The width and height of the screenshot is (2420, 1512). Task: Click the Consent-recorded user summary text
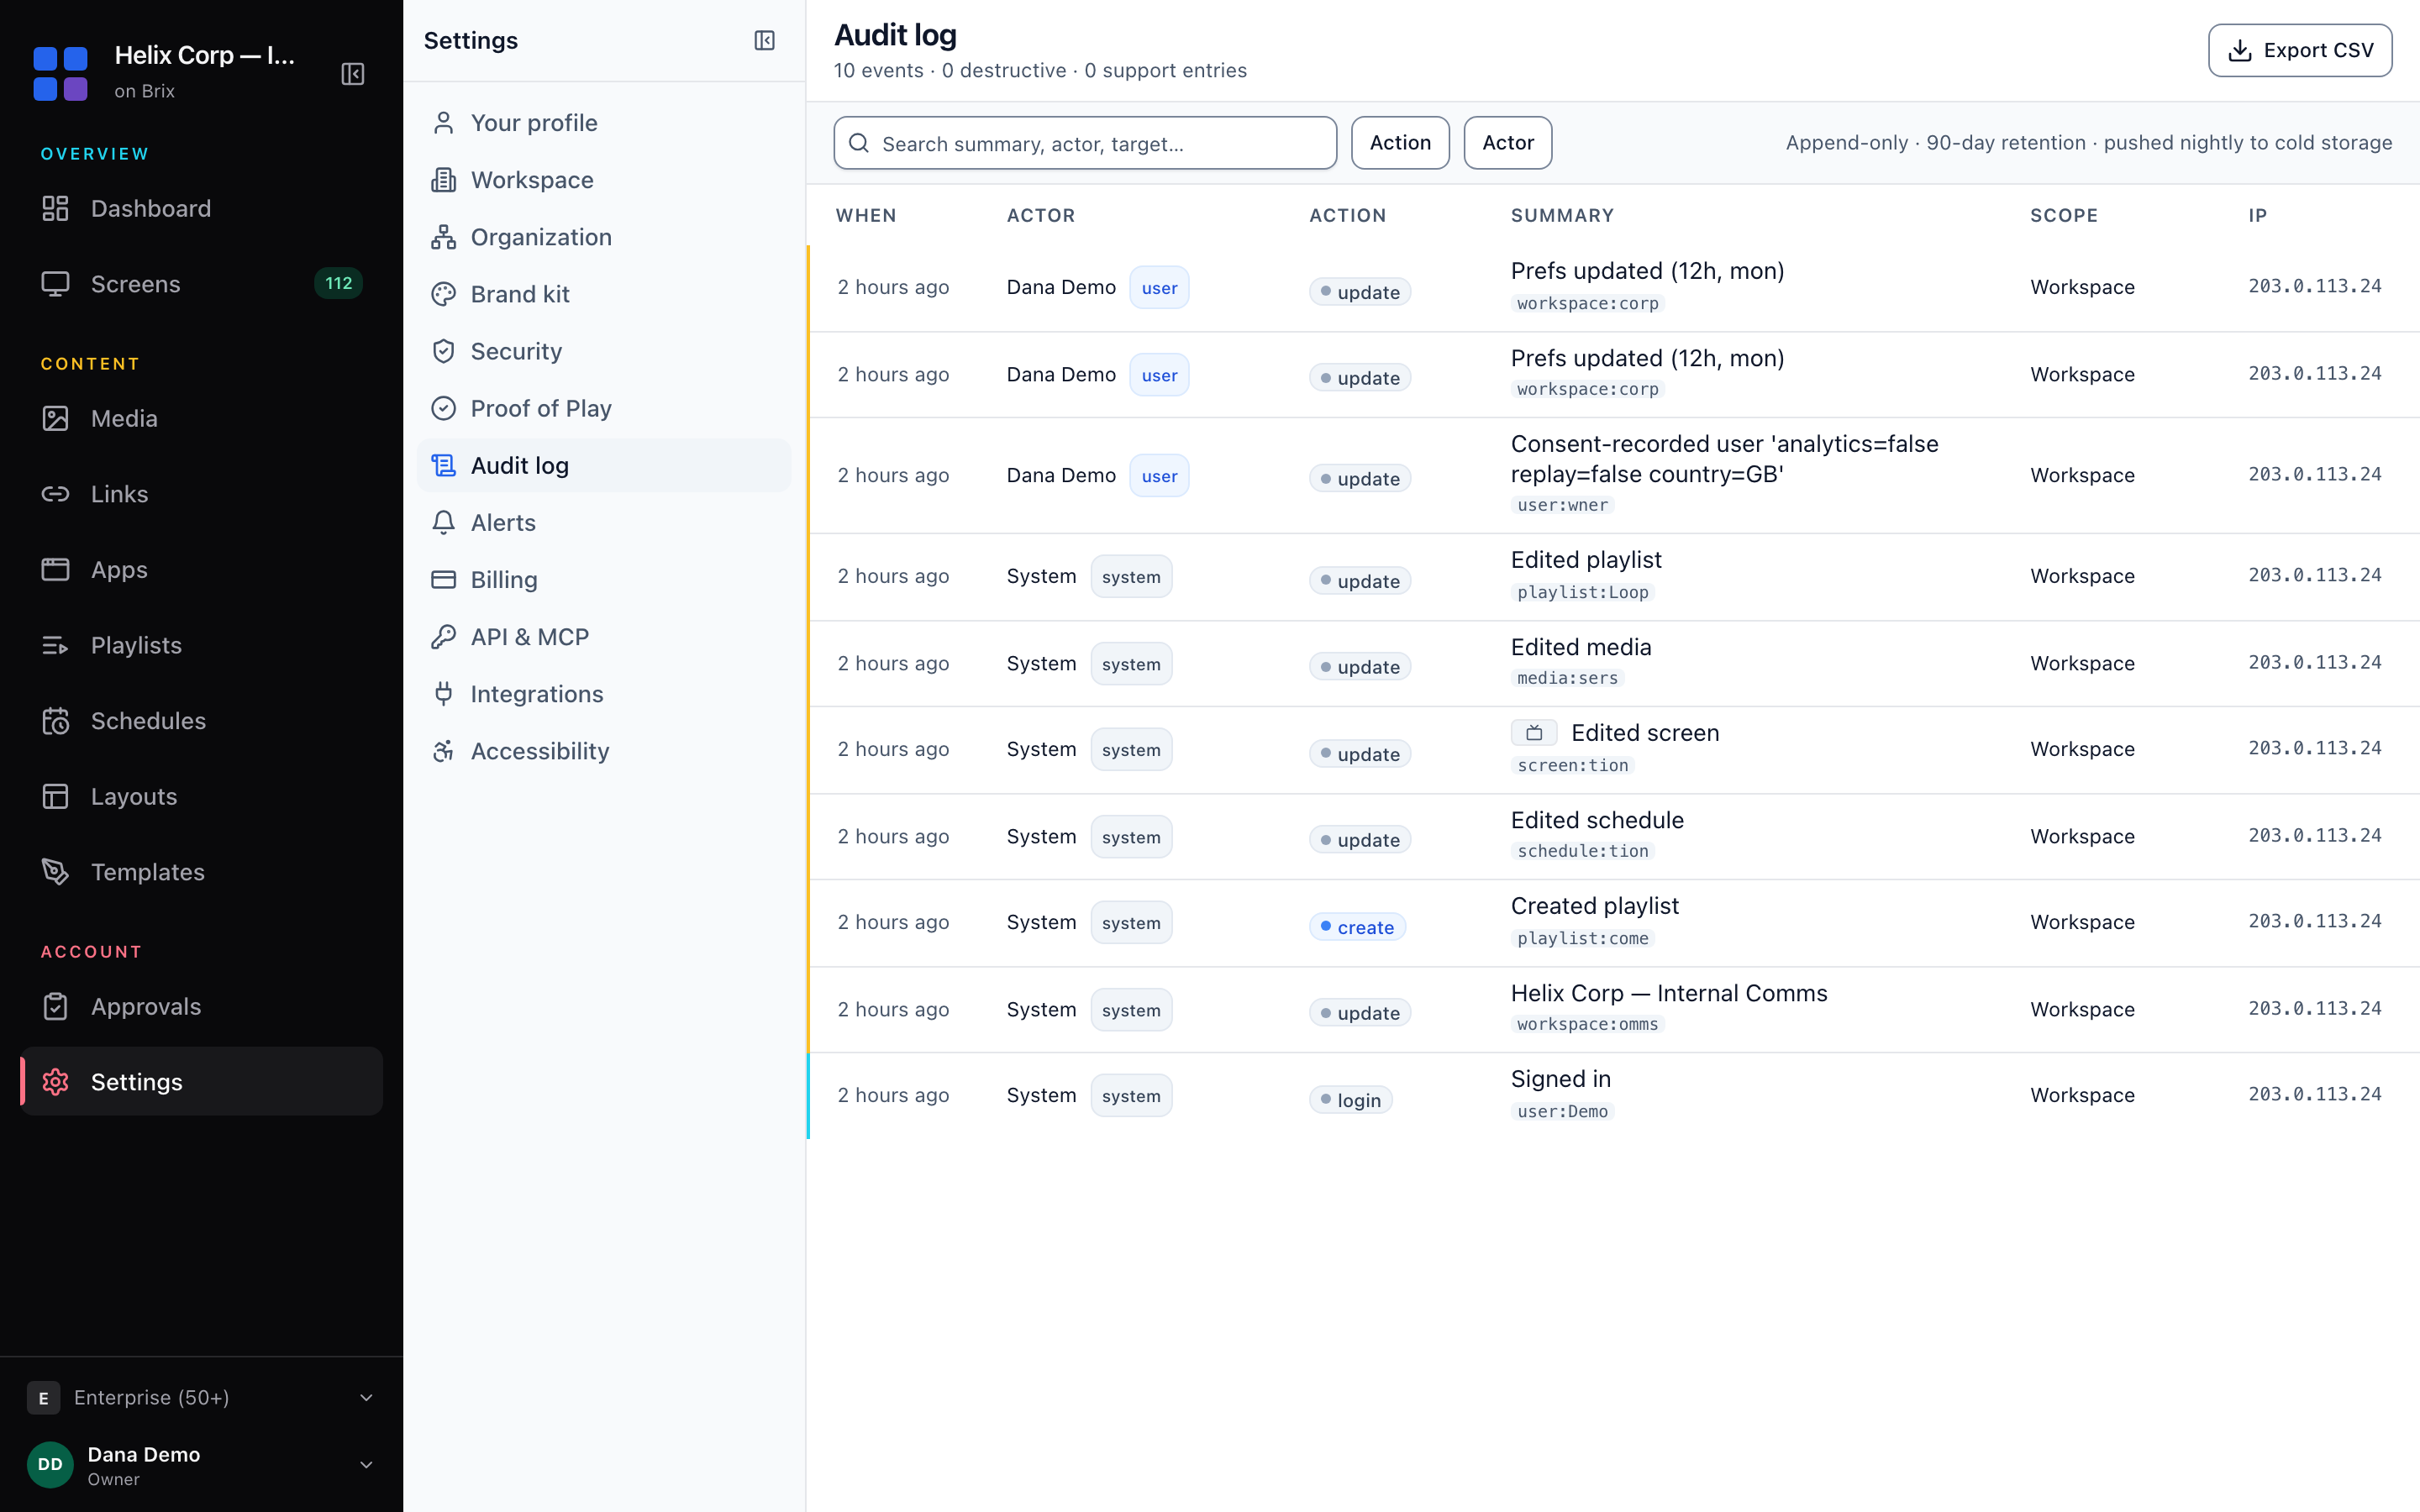click(1724, 459)
